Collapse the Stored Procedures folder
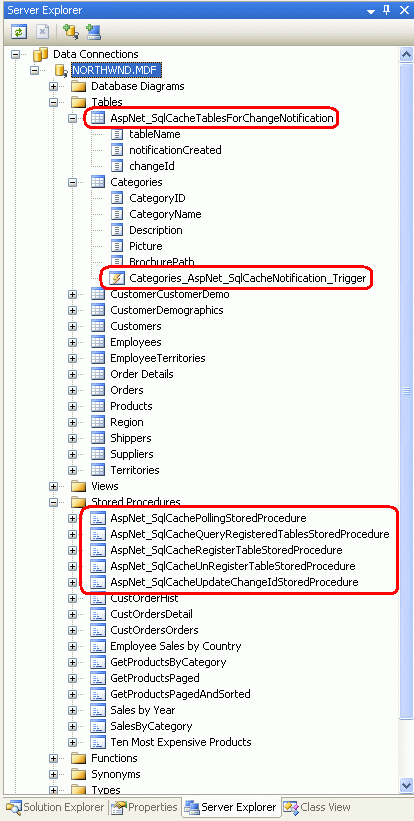The image size is (414, 821). click(54, 502)
